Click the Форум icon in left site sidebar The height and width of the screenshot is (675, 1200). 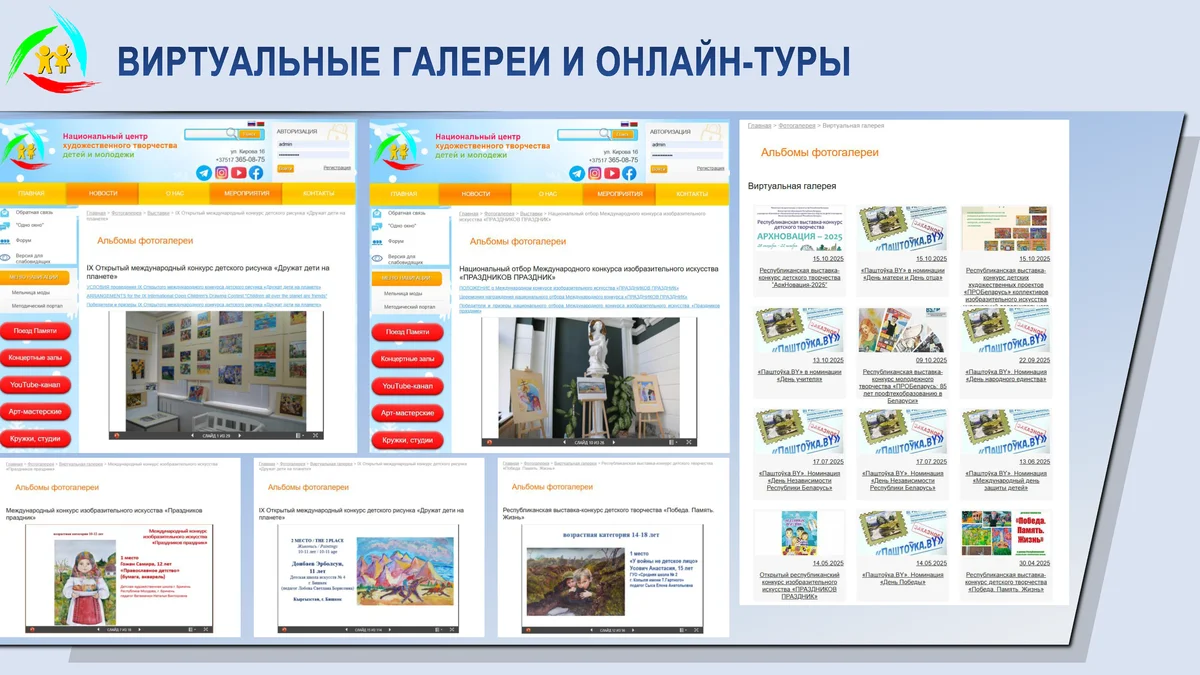click(x=7, y=240)
